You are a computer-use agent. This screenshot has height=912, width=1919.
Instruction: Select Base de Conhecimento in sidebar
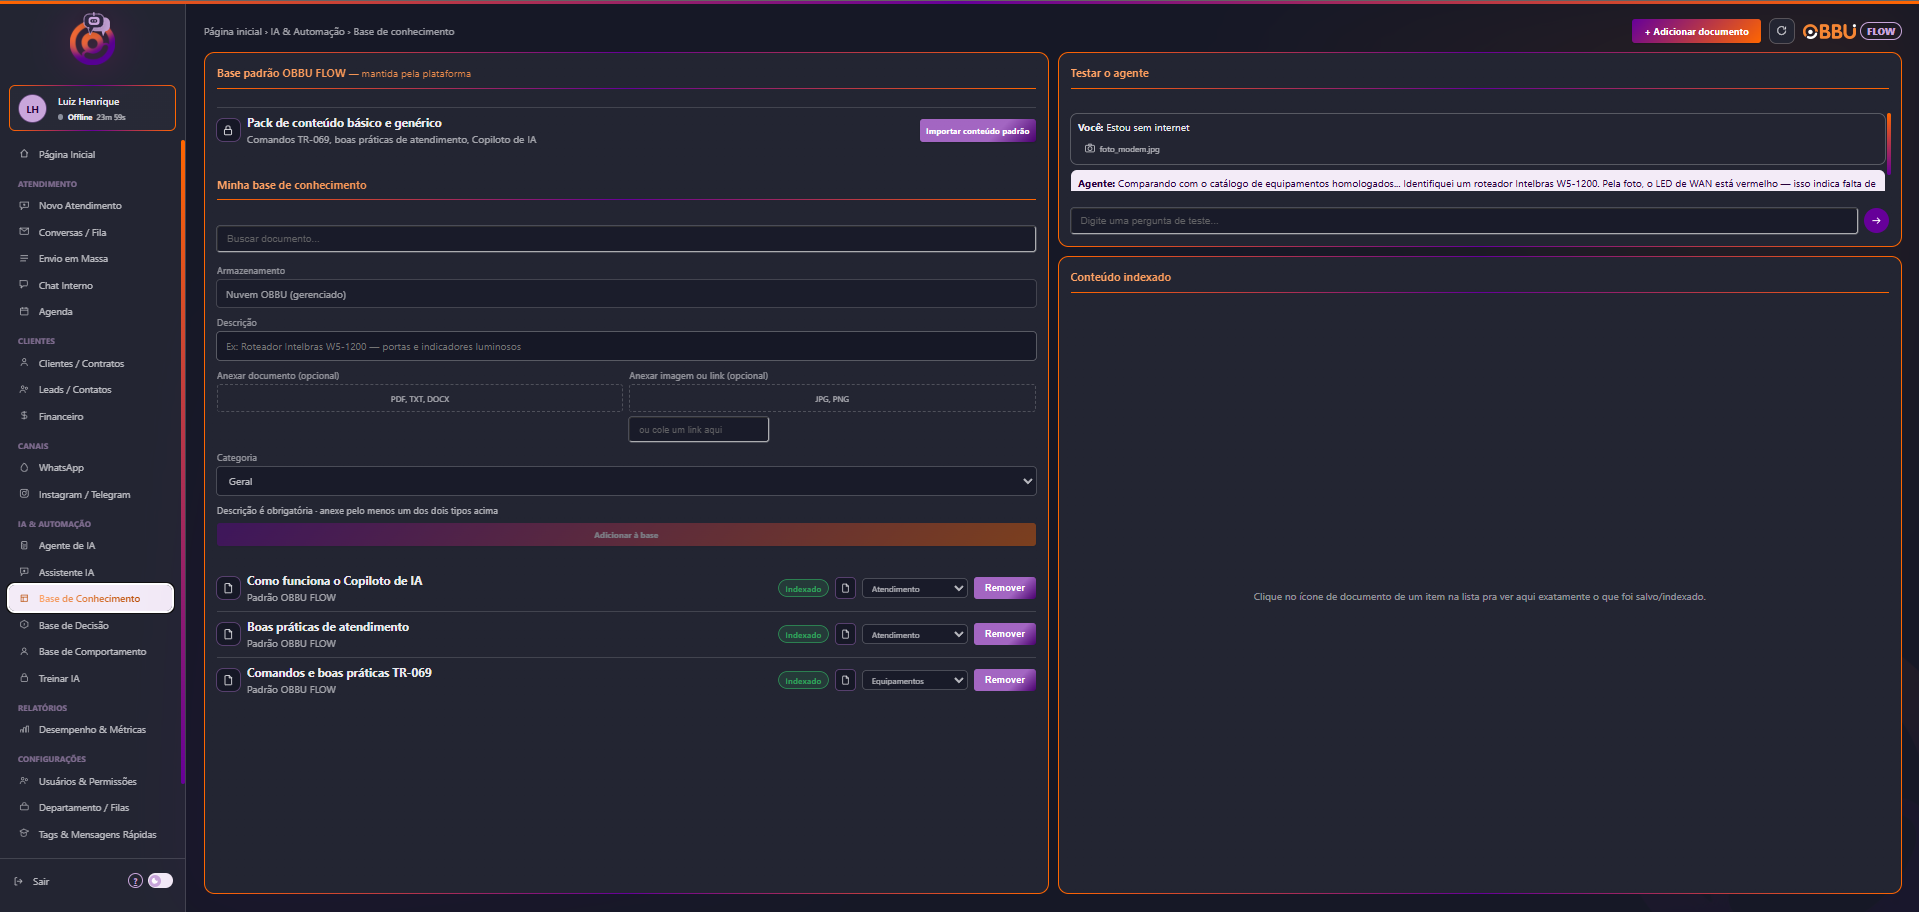[90, 598]
